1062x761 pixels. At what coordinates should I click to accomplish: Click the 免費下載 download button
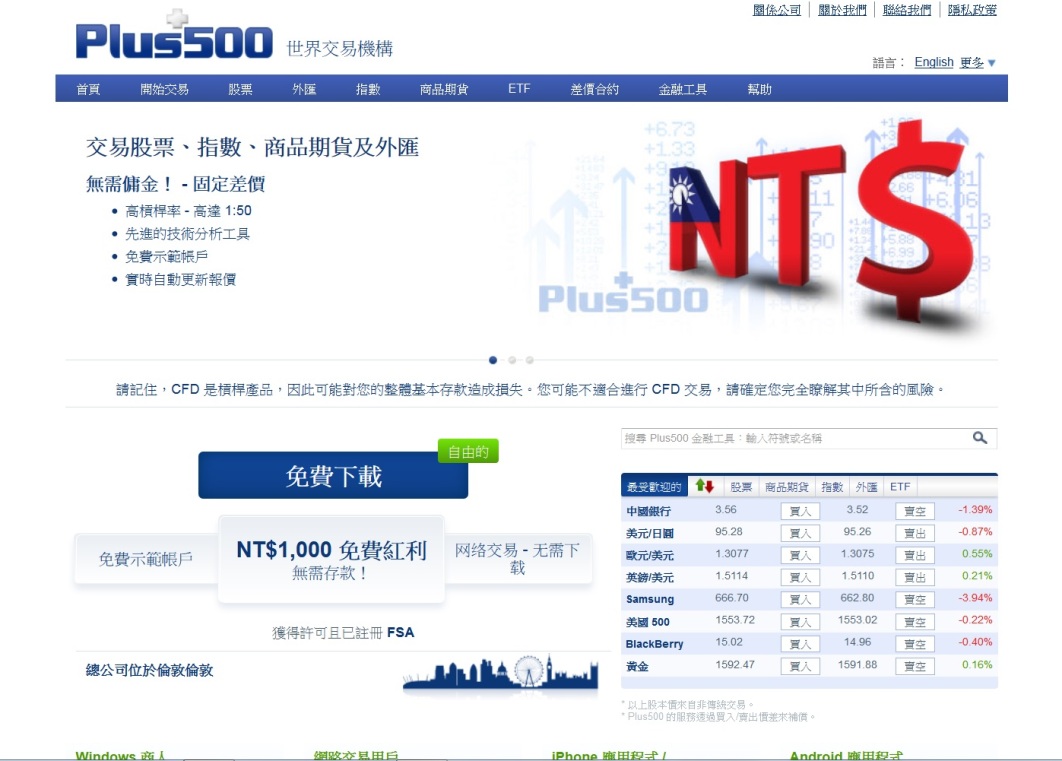pos(333,475)
